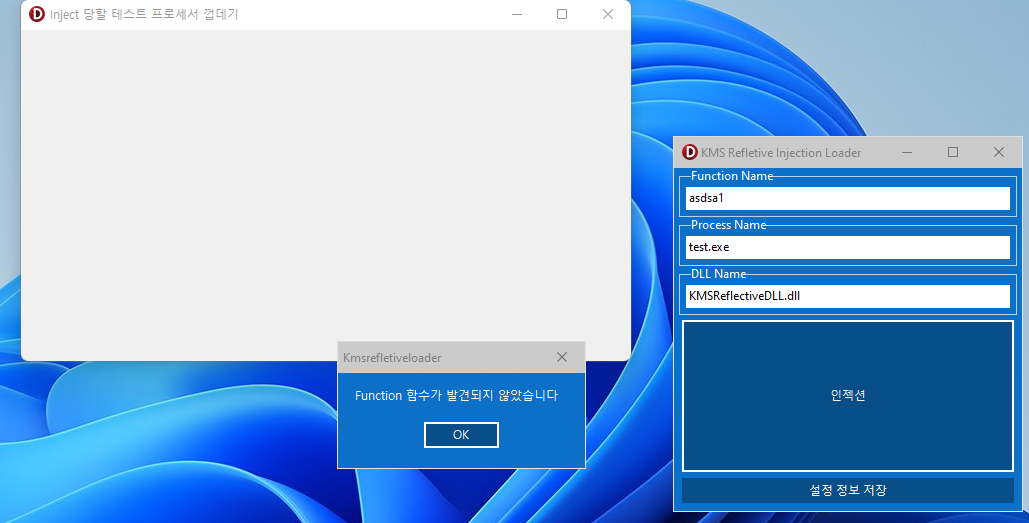Click the Function Name group label

click(732, 176)
